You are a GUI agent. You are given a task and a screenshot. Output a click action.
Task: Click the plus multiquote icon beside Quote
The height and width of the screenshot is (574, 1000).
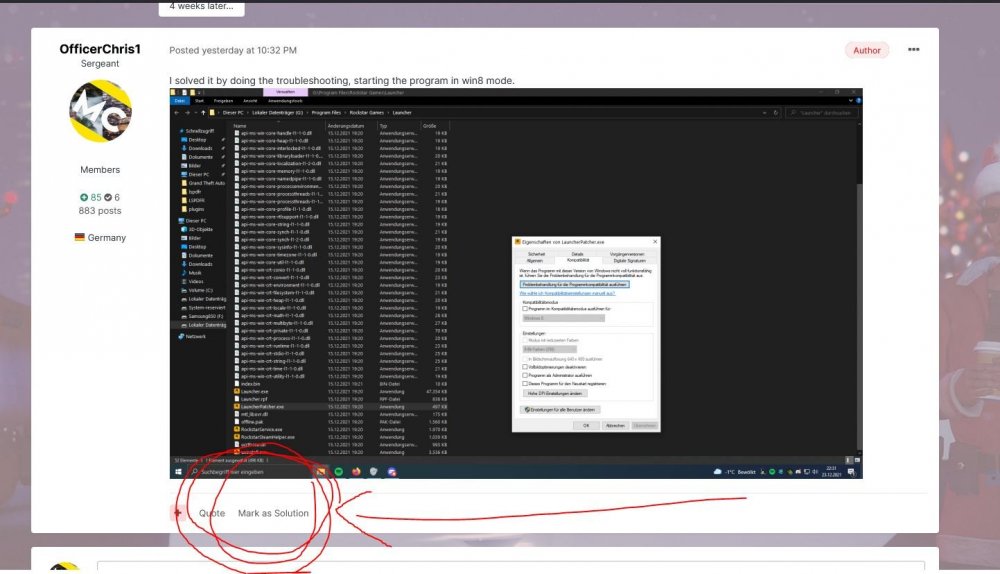pyautogui.click(x=178, y=513)
